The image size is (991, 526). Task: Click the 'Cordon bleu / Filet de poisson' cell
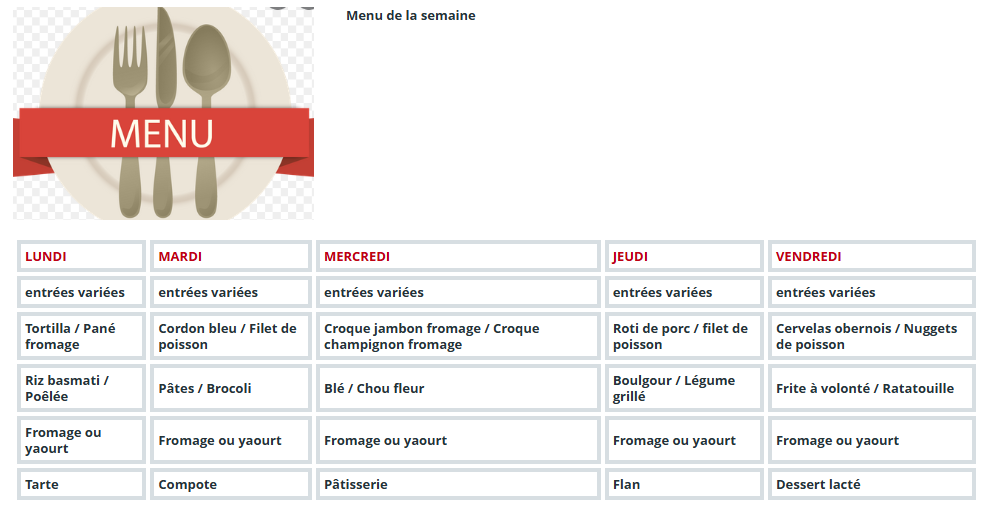tap(231, 336)
